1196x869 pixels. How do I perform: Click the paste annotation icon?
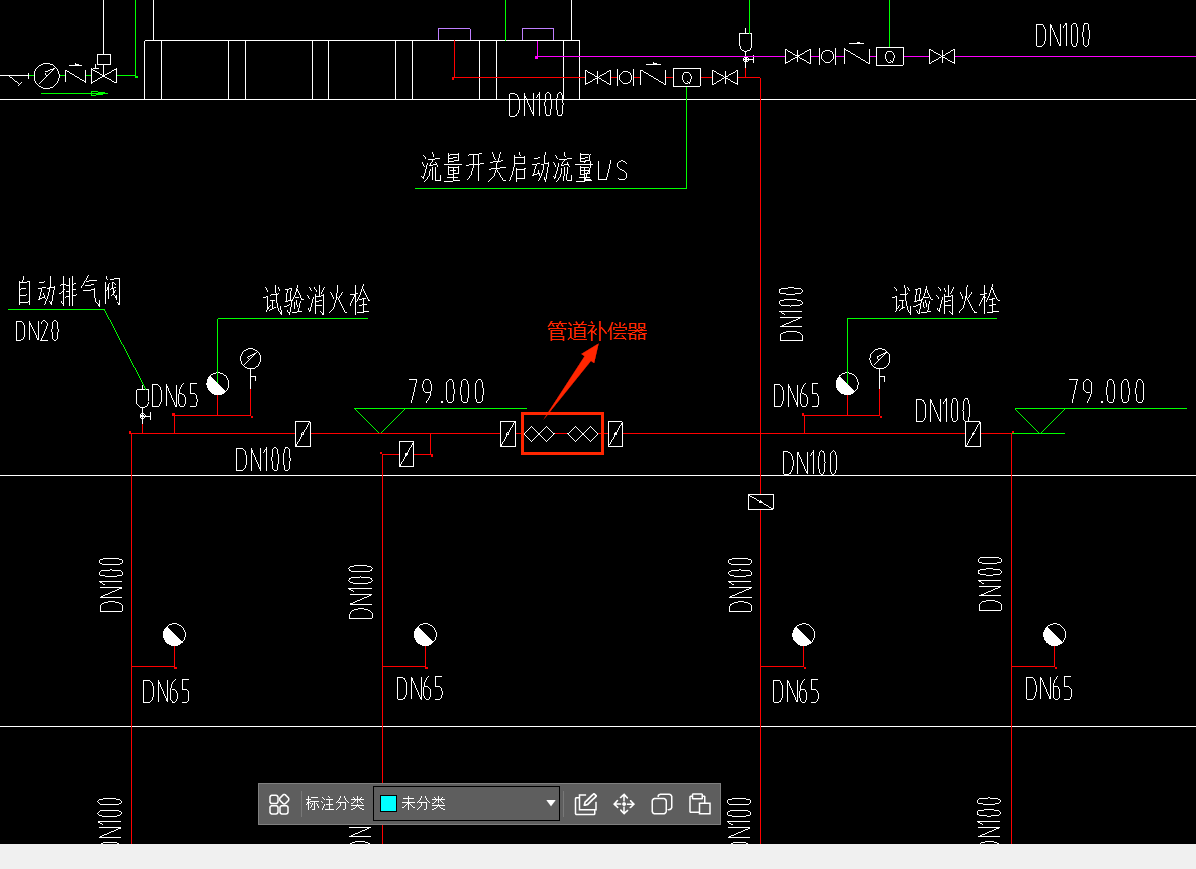[699, 804]
